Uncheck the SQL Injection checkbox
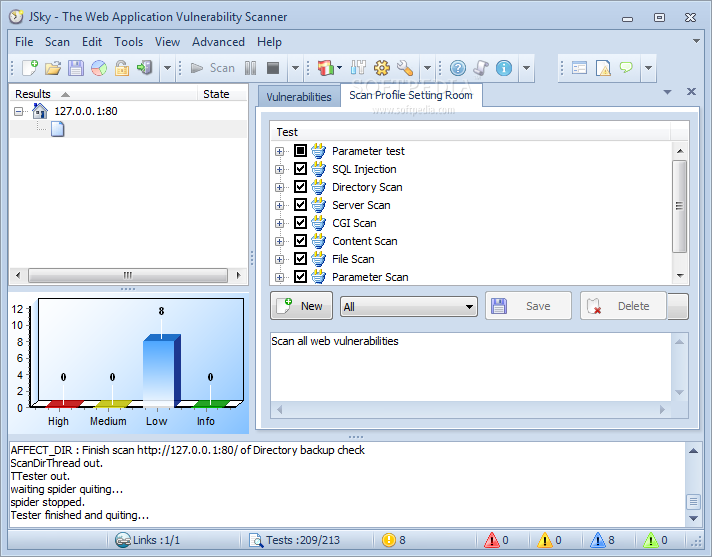 click(300, 169)
